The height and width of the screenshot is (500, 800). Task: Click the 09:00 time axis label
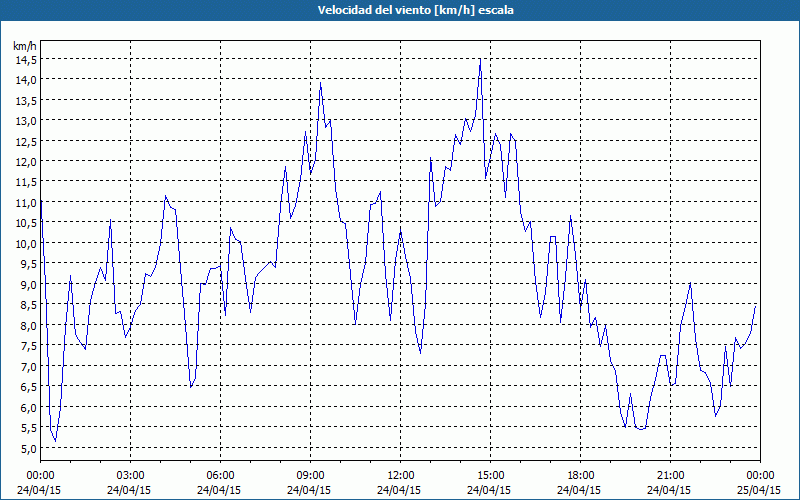click(x=310, y=476)
